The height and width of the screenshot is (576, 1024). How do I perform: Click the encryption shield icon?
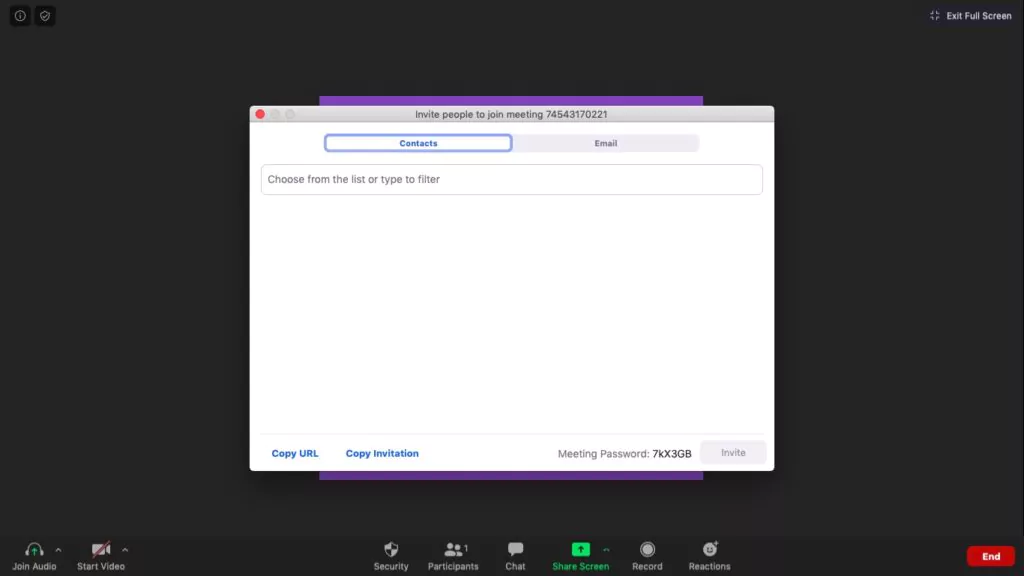(44, 15)
